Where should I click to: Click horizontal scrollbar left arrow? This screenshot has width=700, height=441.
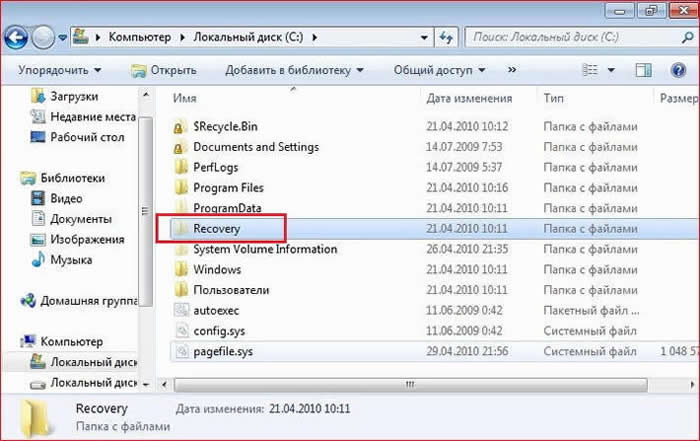tap(164, 384)
